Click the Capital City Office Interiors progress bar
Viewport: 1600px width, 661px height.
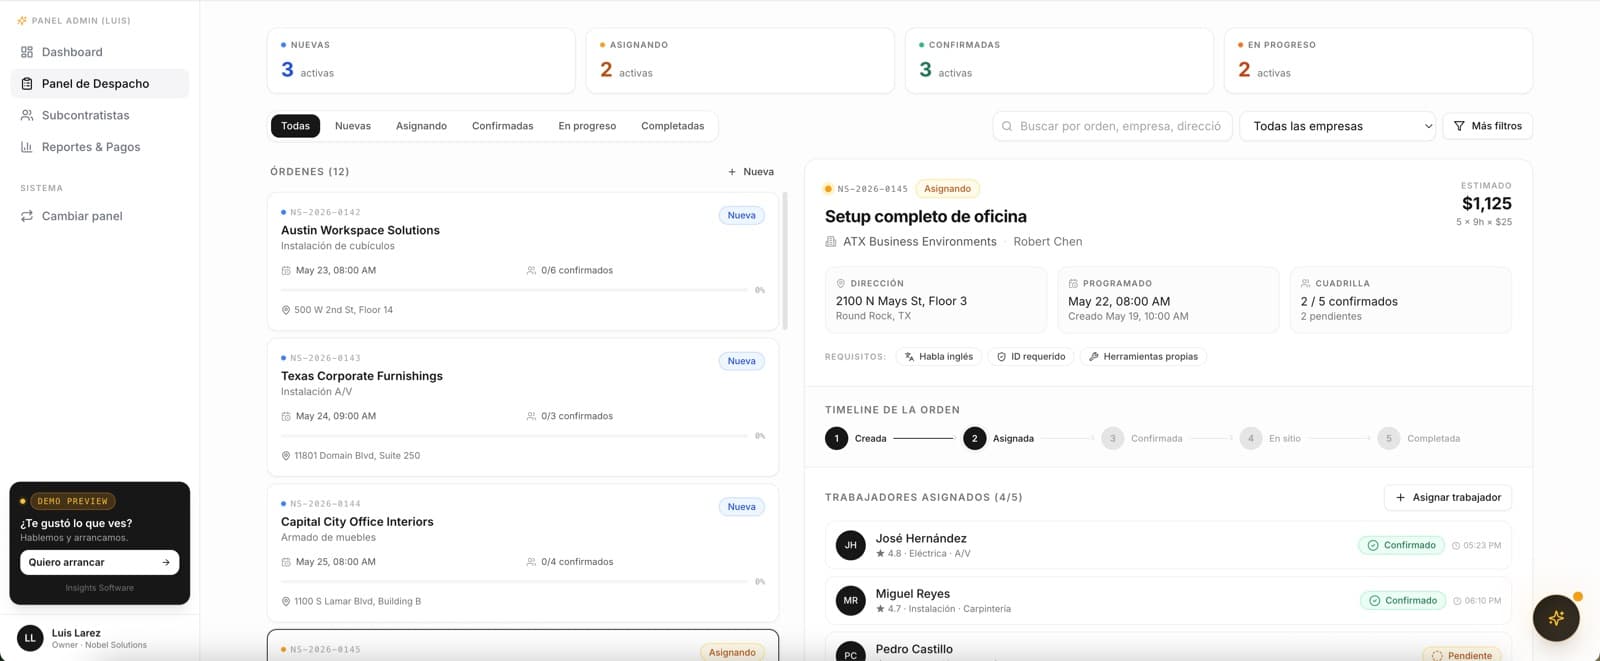point(514,581)
